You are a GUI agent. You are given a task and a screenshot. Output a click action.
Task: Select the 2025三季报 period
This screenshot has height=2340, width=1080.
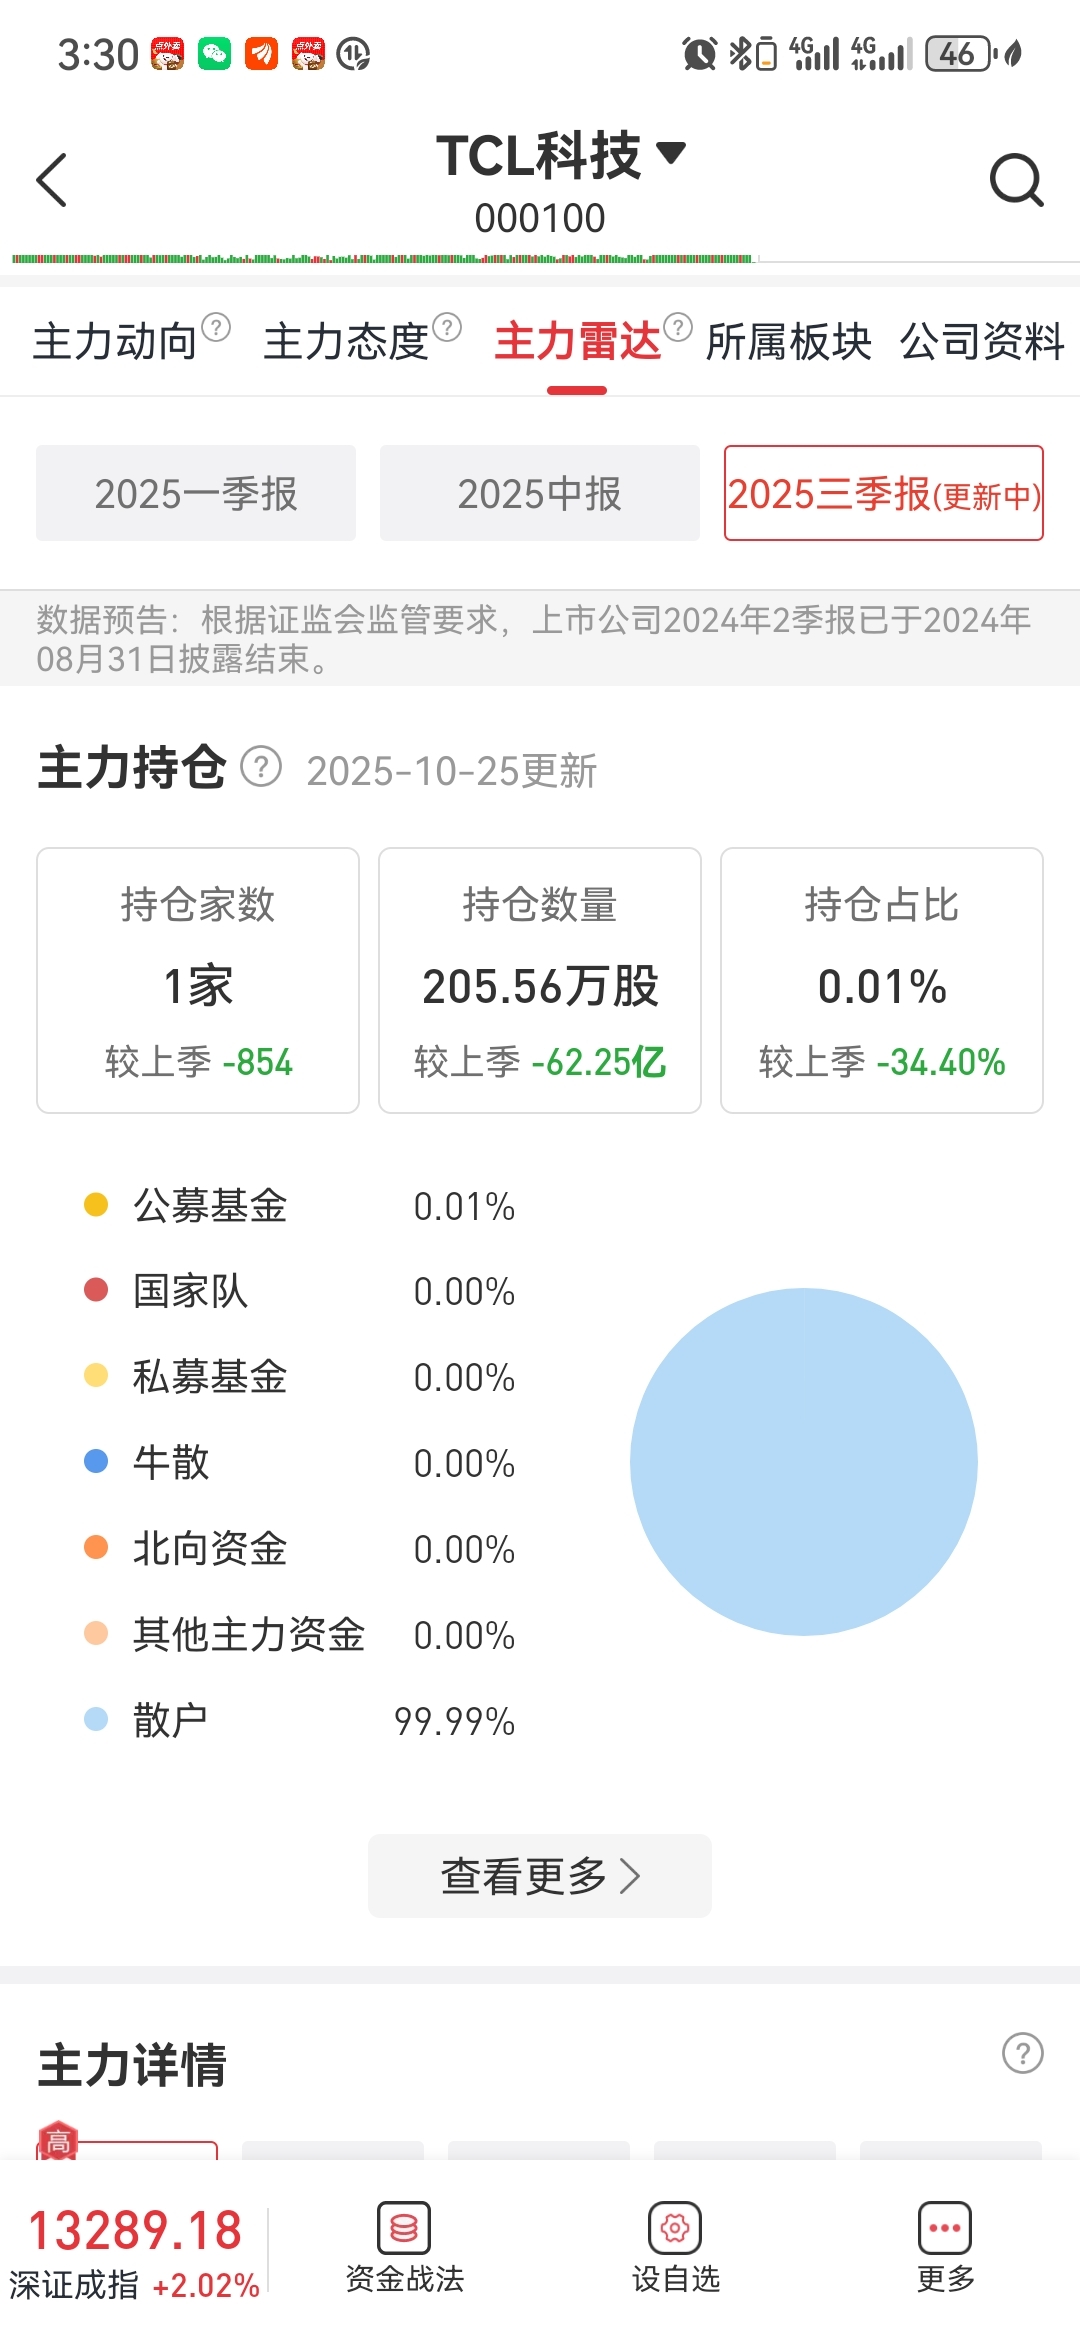[883, 493]
